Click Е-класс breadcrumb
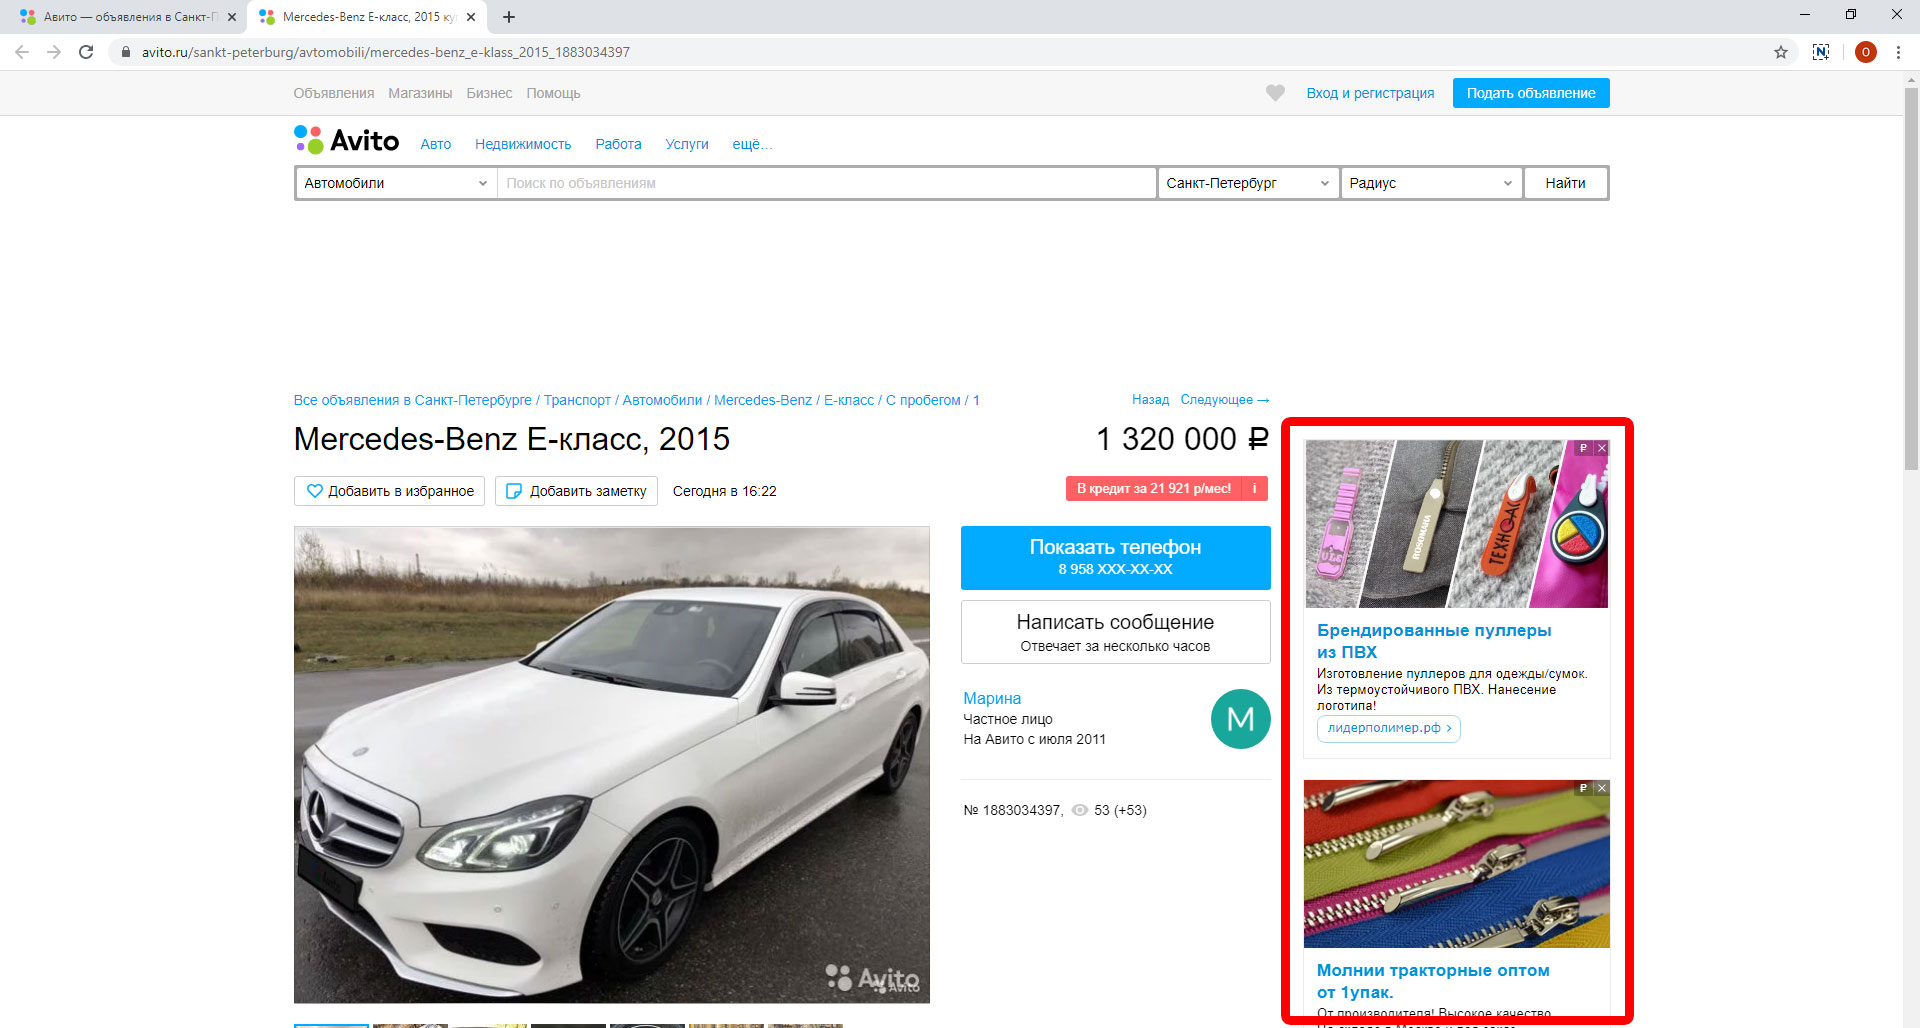Viewport: 1920px width, 1028px height. (x=849, y=400)
